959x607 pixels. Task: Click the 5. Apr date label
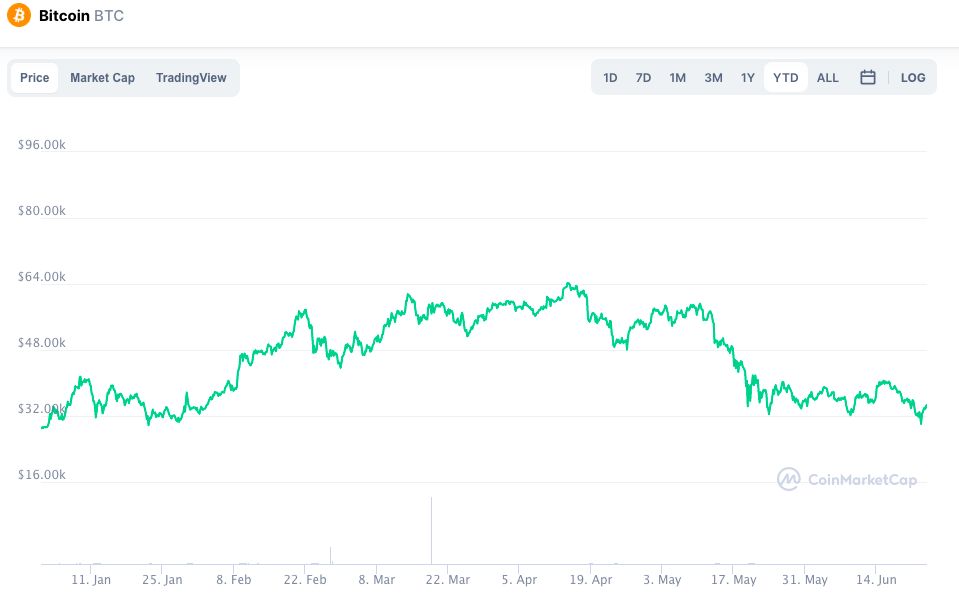519,579
